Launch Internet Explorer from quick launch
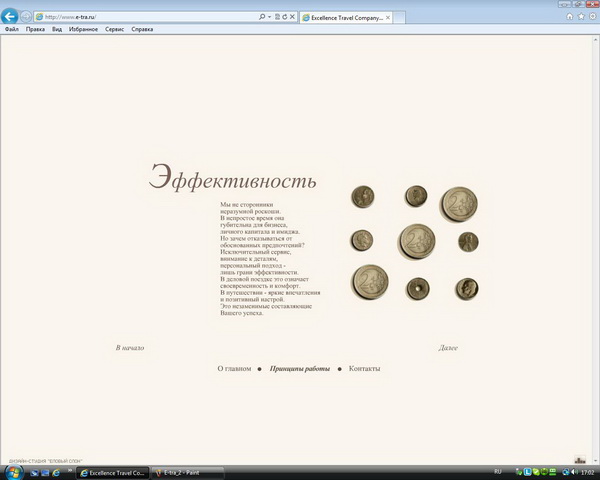Image resolution: width=600 pixels, height=480 pixels. [56, 473]
